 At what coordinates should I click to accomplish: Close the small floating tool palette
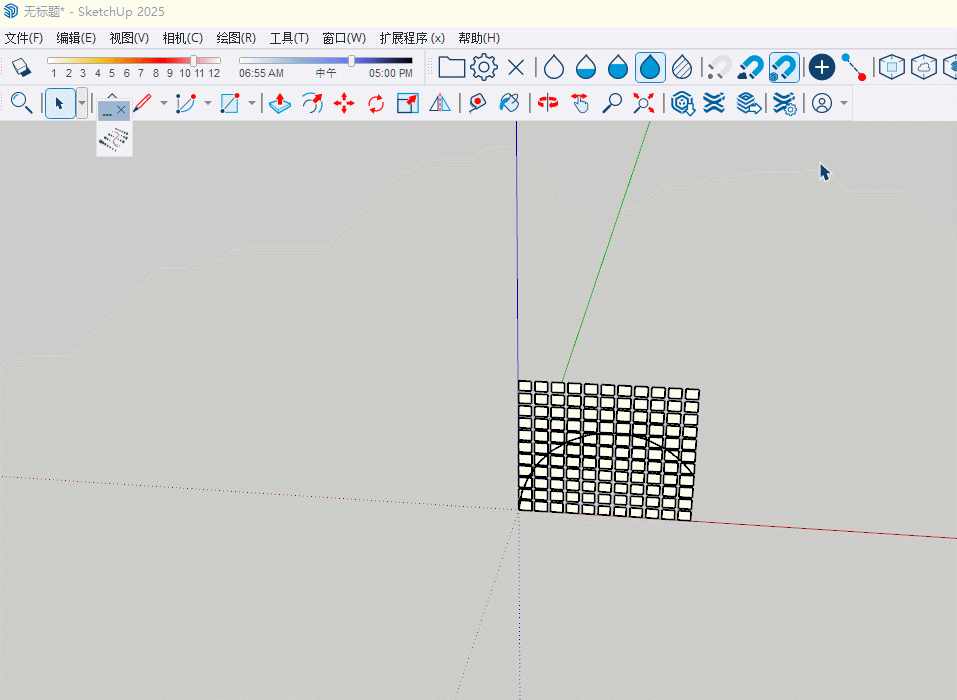tap(121, 110)
